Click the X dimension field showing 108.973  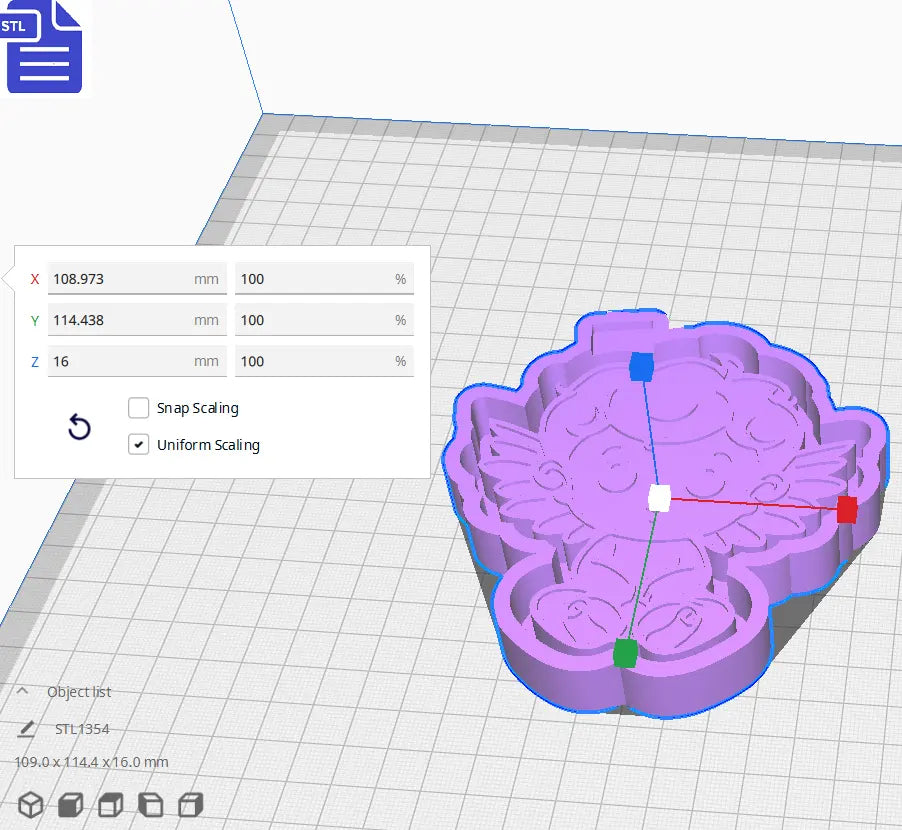tap(137, 278)
